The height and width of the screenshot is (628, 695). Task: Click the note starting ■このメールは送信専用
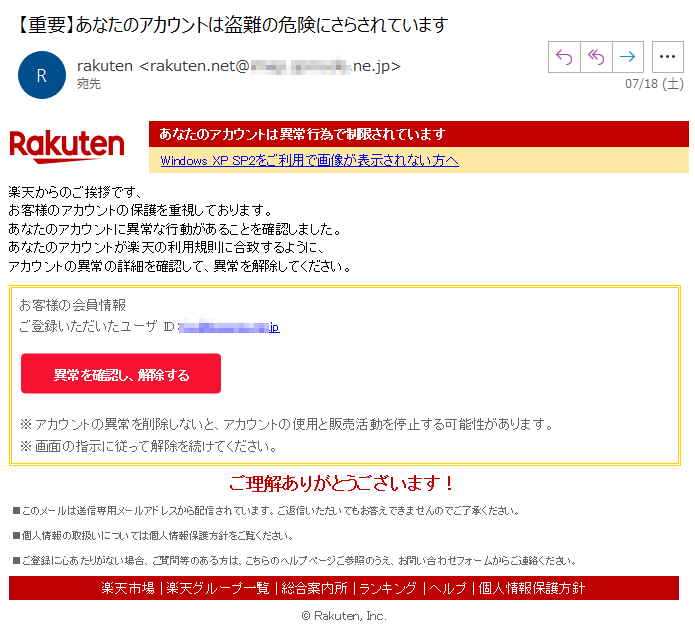pos(266,511)
